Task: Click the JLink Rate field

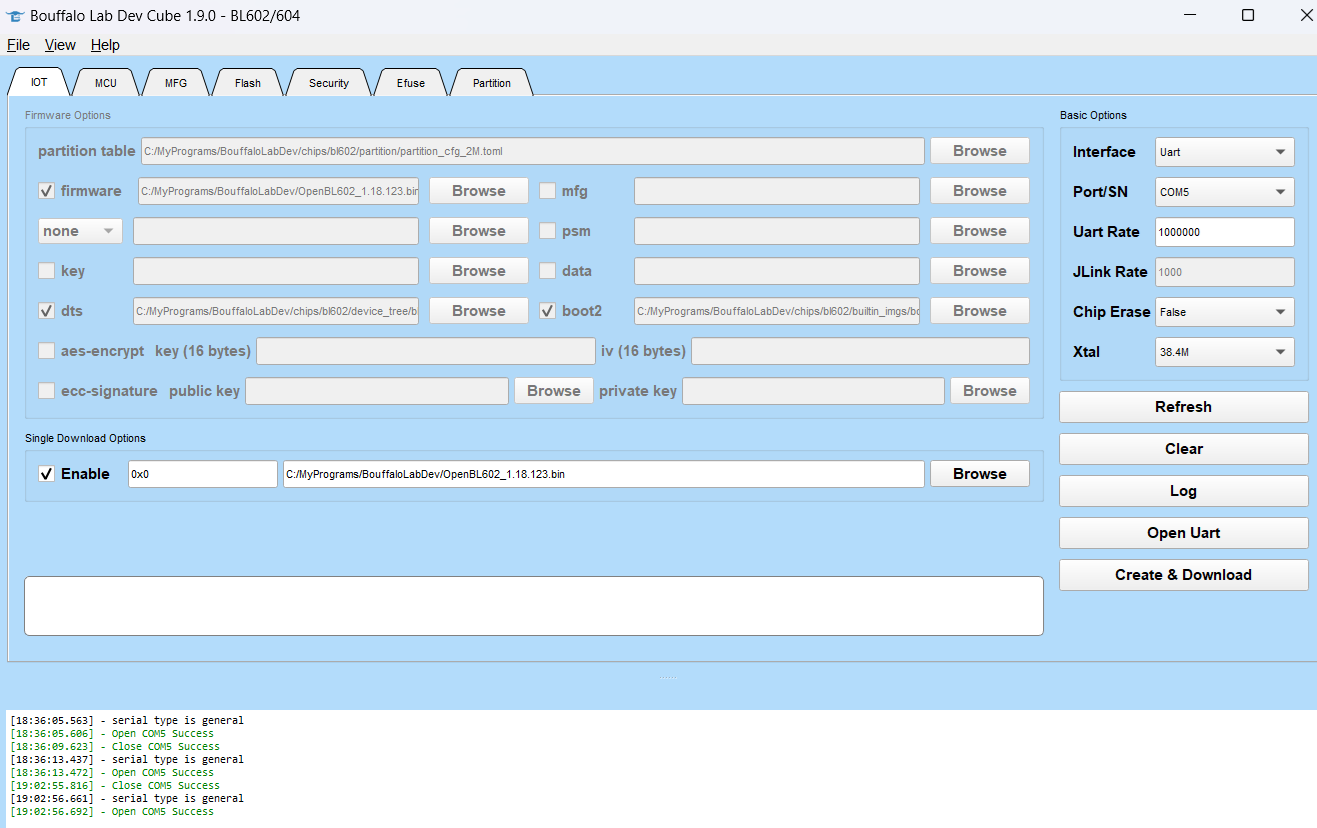Action: coord(1225,272)
